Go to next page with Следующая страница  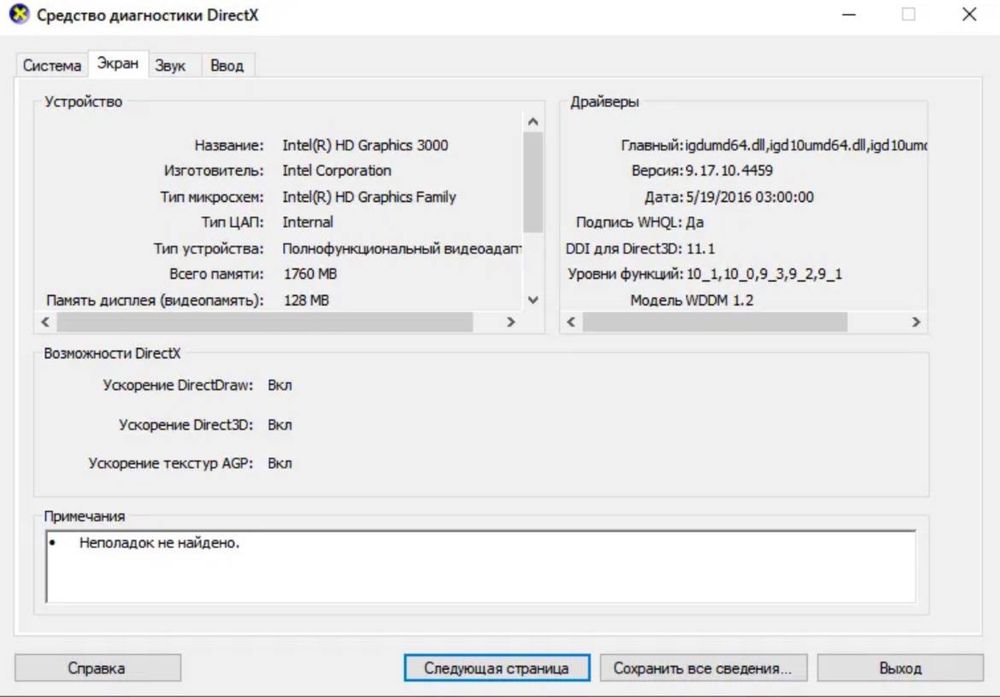coord(497,668)
